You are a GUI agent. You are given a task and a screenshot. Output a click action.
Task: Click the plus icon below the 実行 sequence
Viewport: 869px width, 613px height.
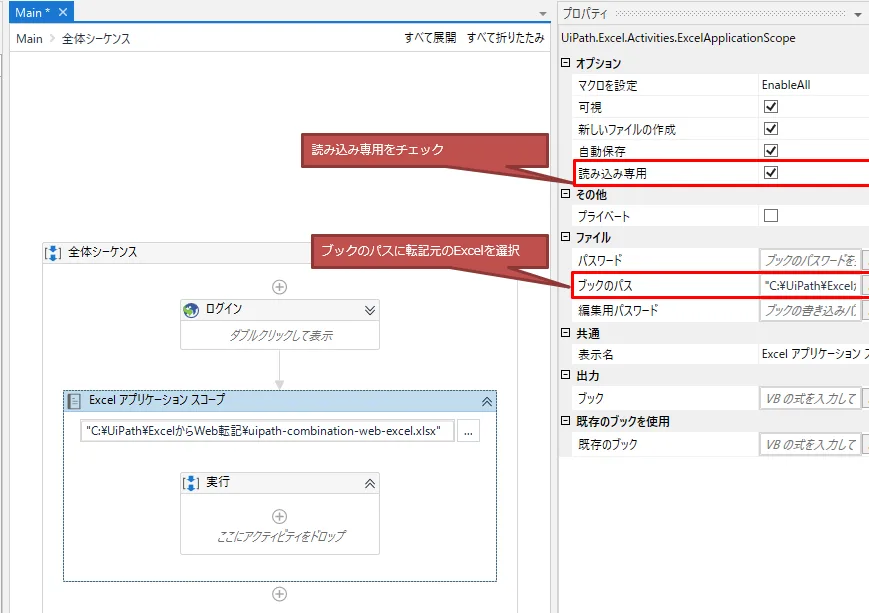(280, 594)
